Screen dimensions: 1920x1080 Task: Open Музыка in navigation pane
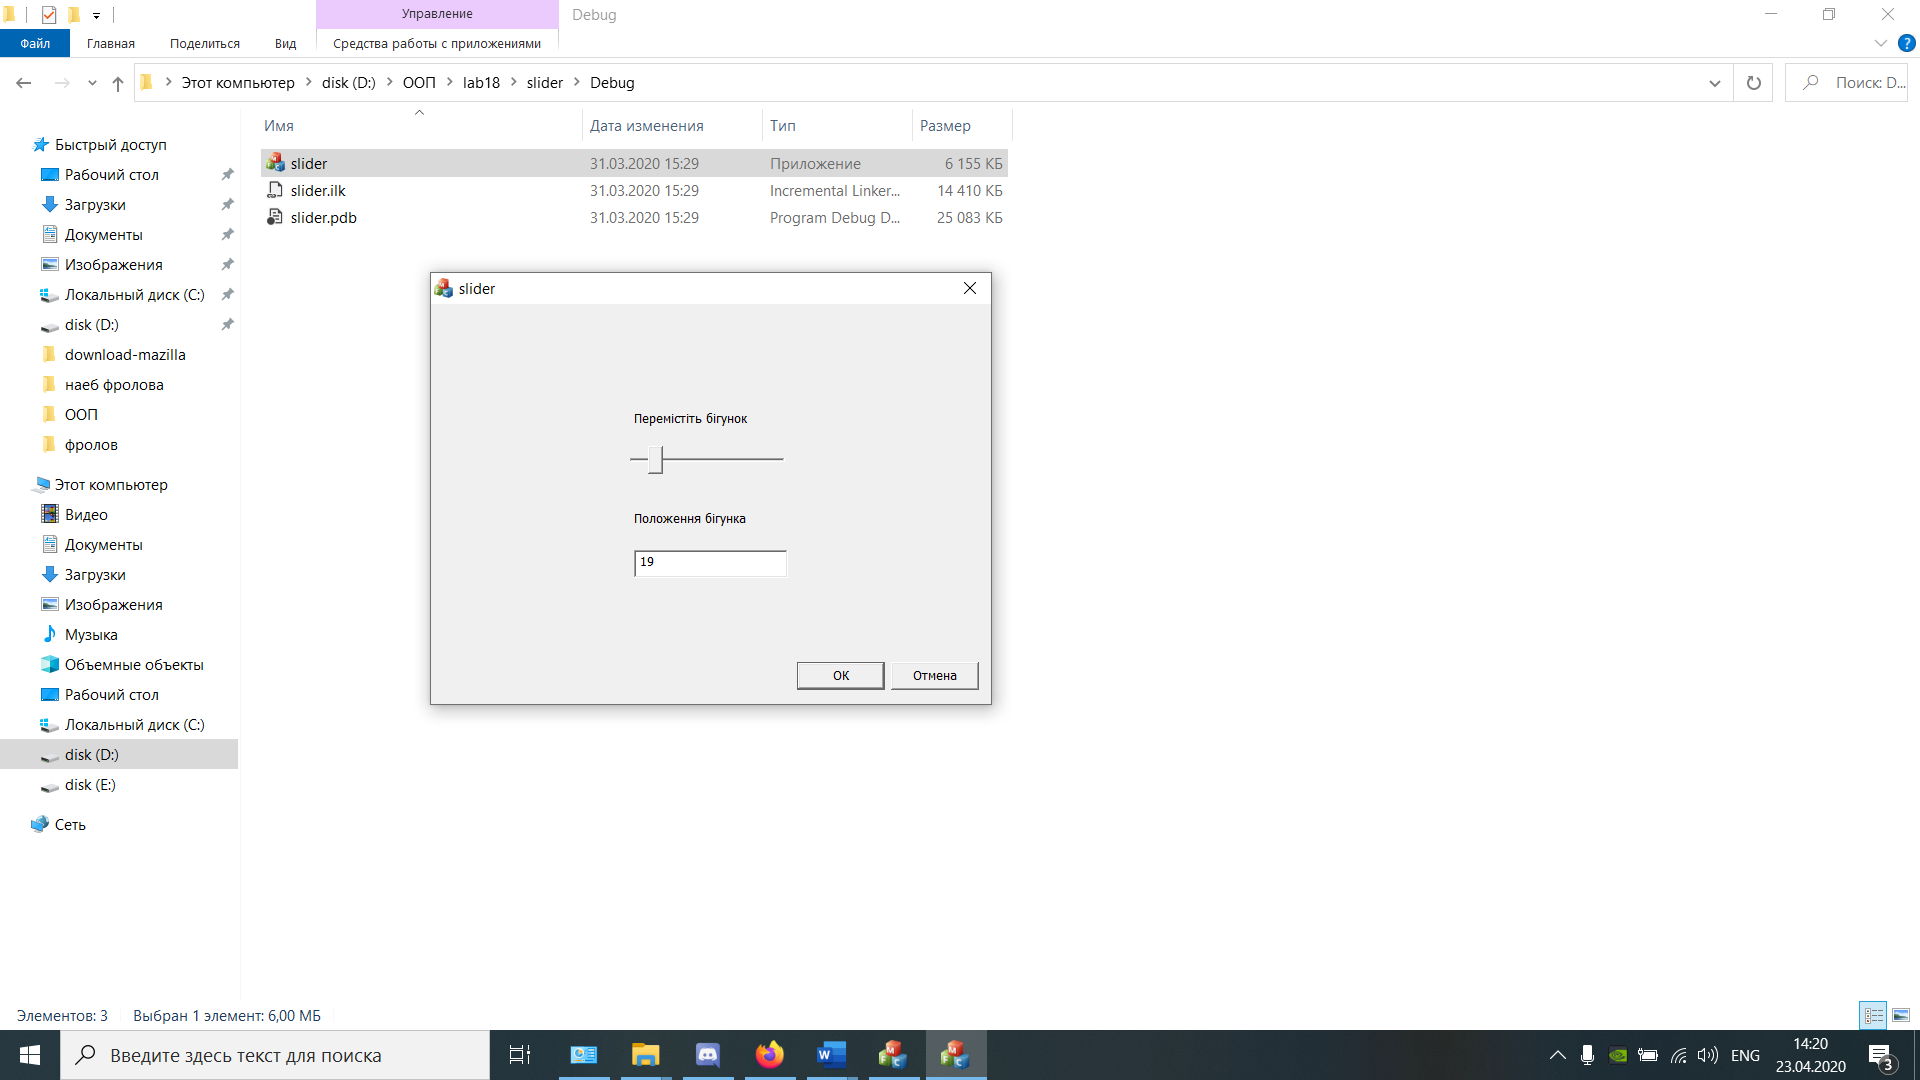(x=91, y=635)
